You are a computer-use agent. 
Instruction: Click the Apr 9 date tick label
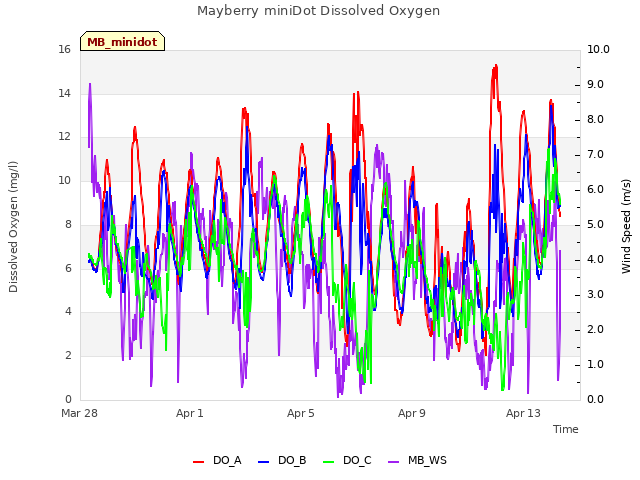pyautogui.click(x=412, y=413)
